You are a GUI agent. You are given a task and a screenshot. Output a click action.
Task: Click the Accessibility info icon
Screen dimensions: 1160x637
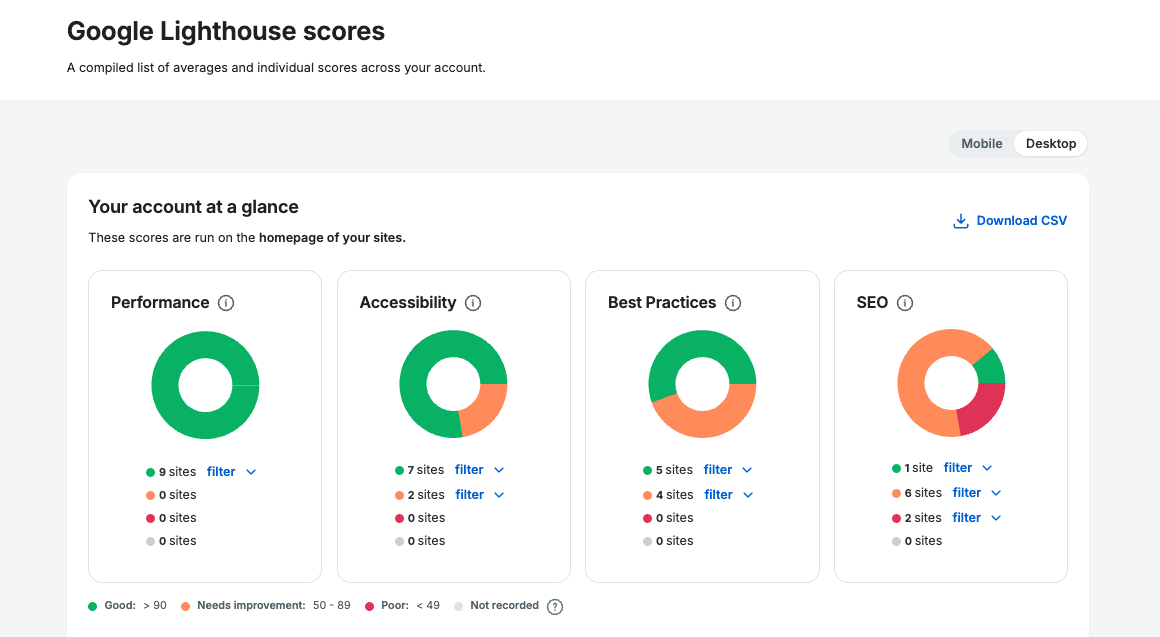(x=473, y=303)
